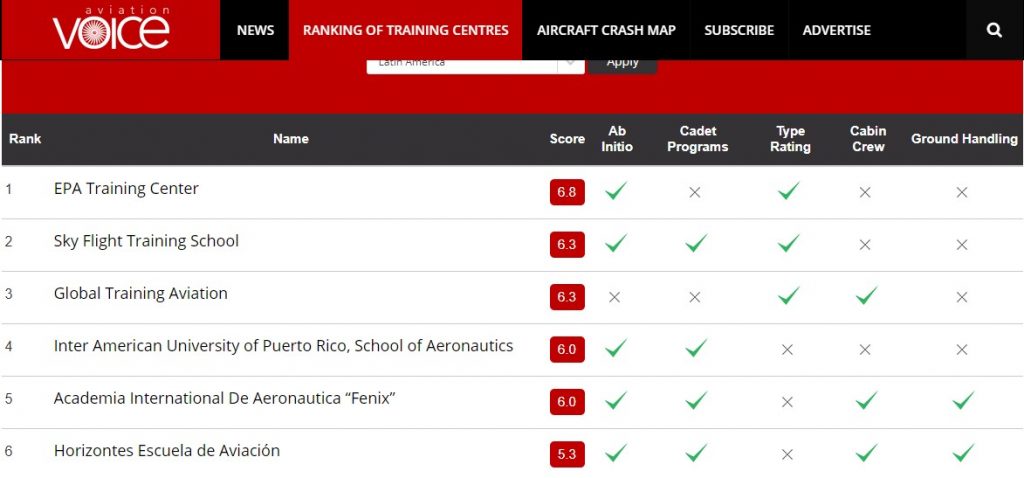Open EPA Training Center link
The image size is (1024, 478).
tap(126, 188)
